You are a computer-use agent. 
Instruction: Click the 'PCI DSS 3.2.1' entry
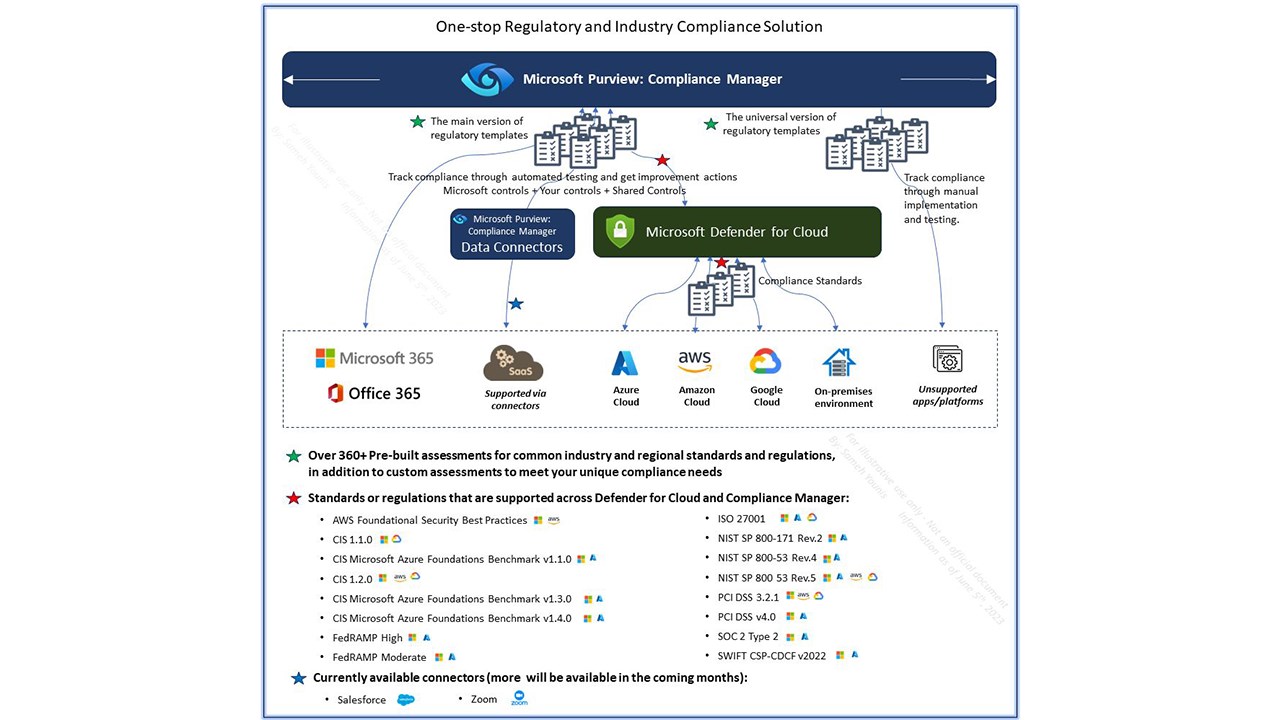click(747, 597)
